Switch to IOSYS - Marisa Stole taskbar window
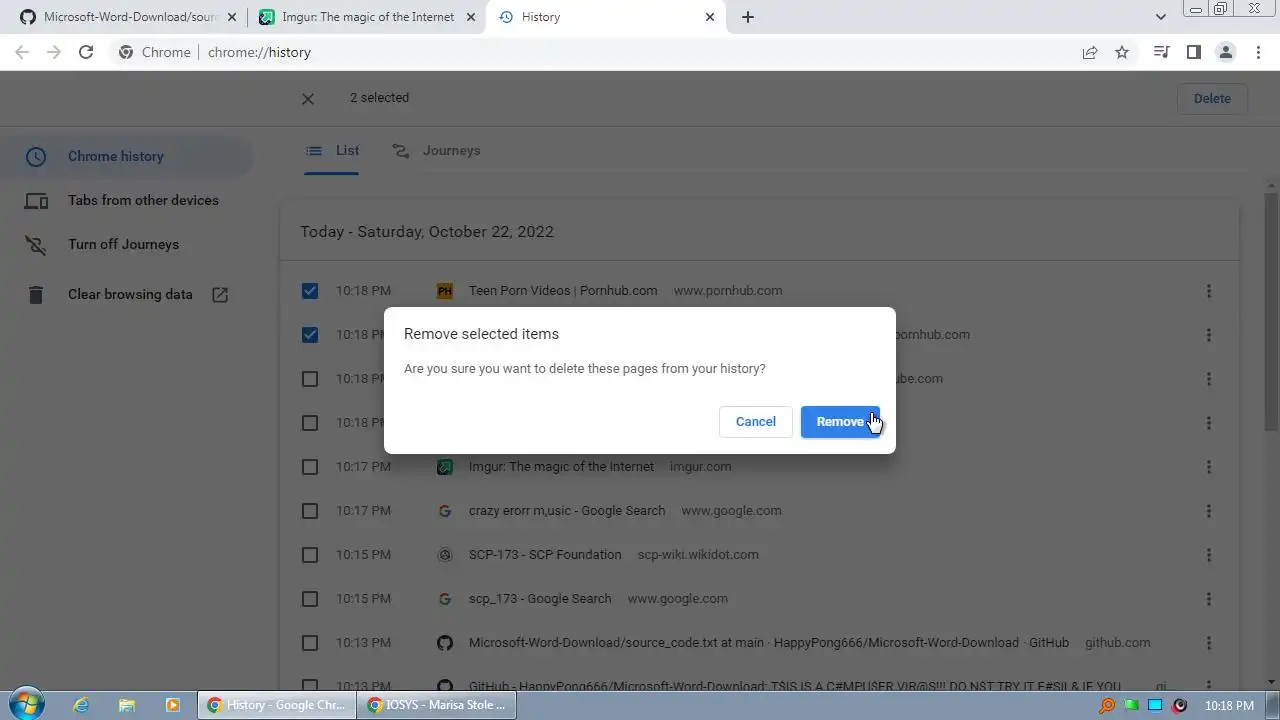The height and width of the screenshot is (720, 1280). (x=436, y=705)
